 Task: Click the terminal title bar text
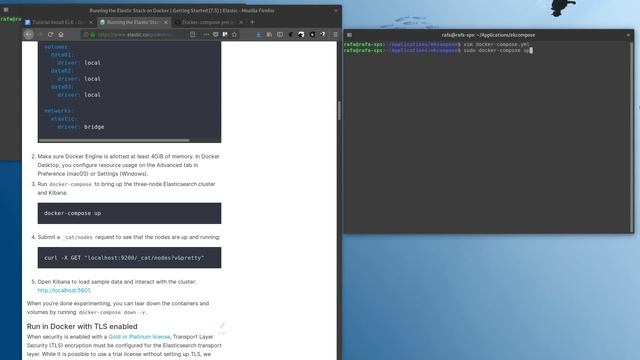(488, 35)
